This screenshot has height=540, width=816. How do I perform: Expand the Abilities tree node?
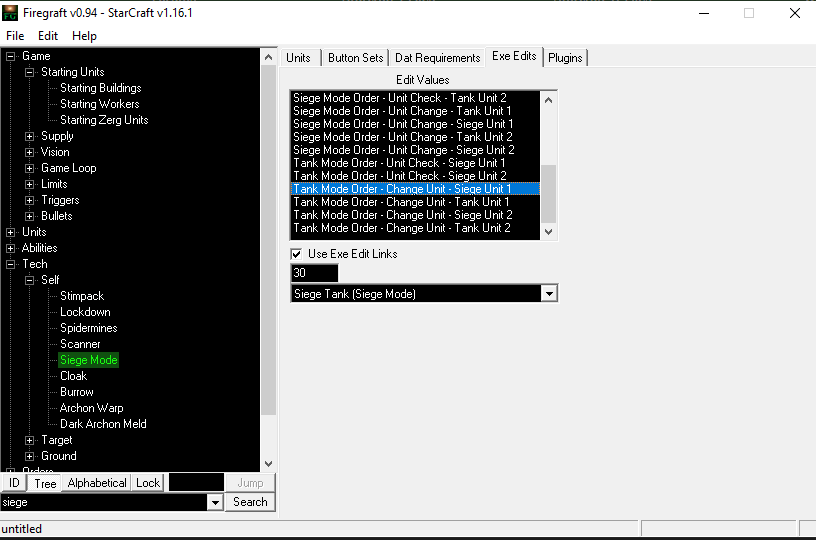click(x=10, y=248)
